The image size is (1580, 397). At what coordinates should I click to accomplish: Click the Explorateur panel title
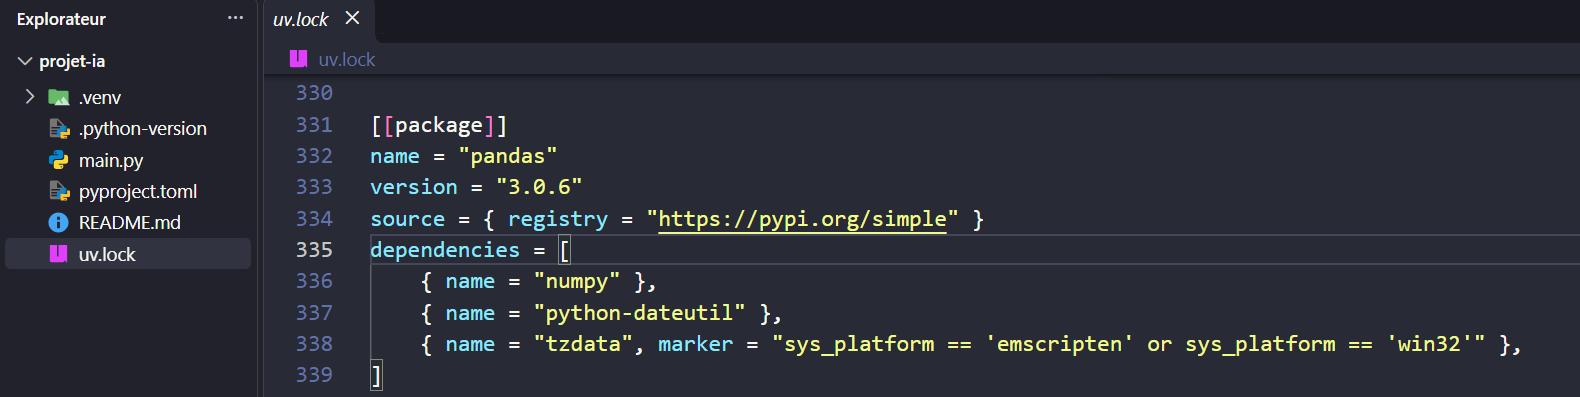(x=61, y=19)
